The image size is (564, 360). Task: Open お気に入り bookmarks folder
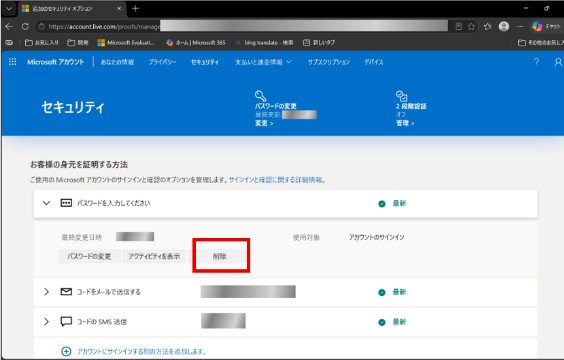tap(41, 42)
